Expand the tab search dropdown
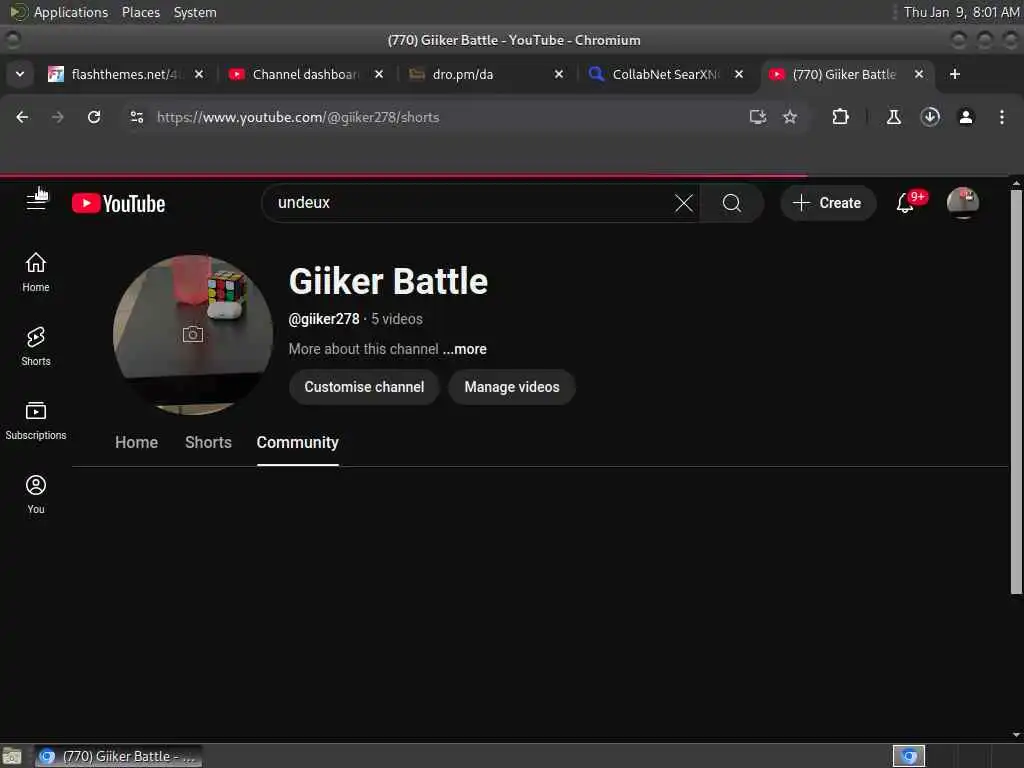This screenshot has height=768, width=1024. (x=20, y=74)
